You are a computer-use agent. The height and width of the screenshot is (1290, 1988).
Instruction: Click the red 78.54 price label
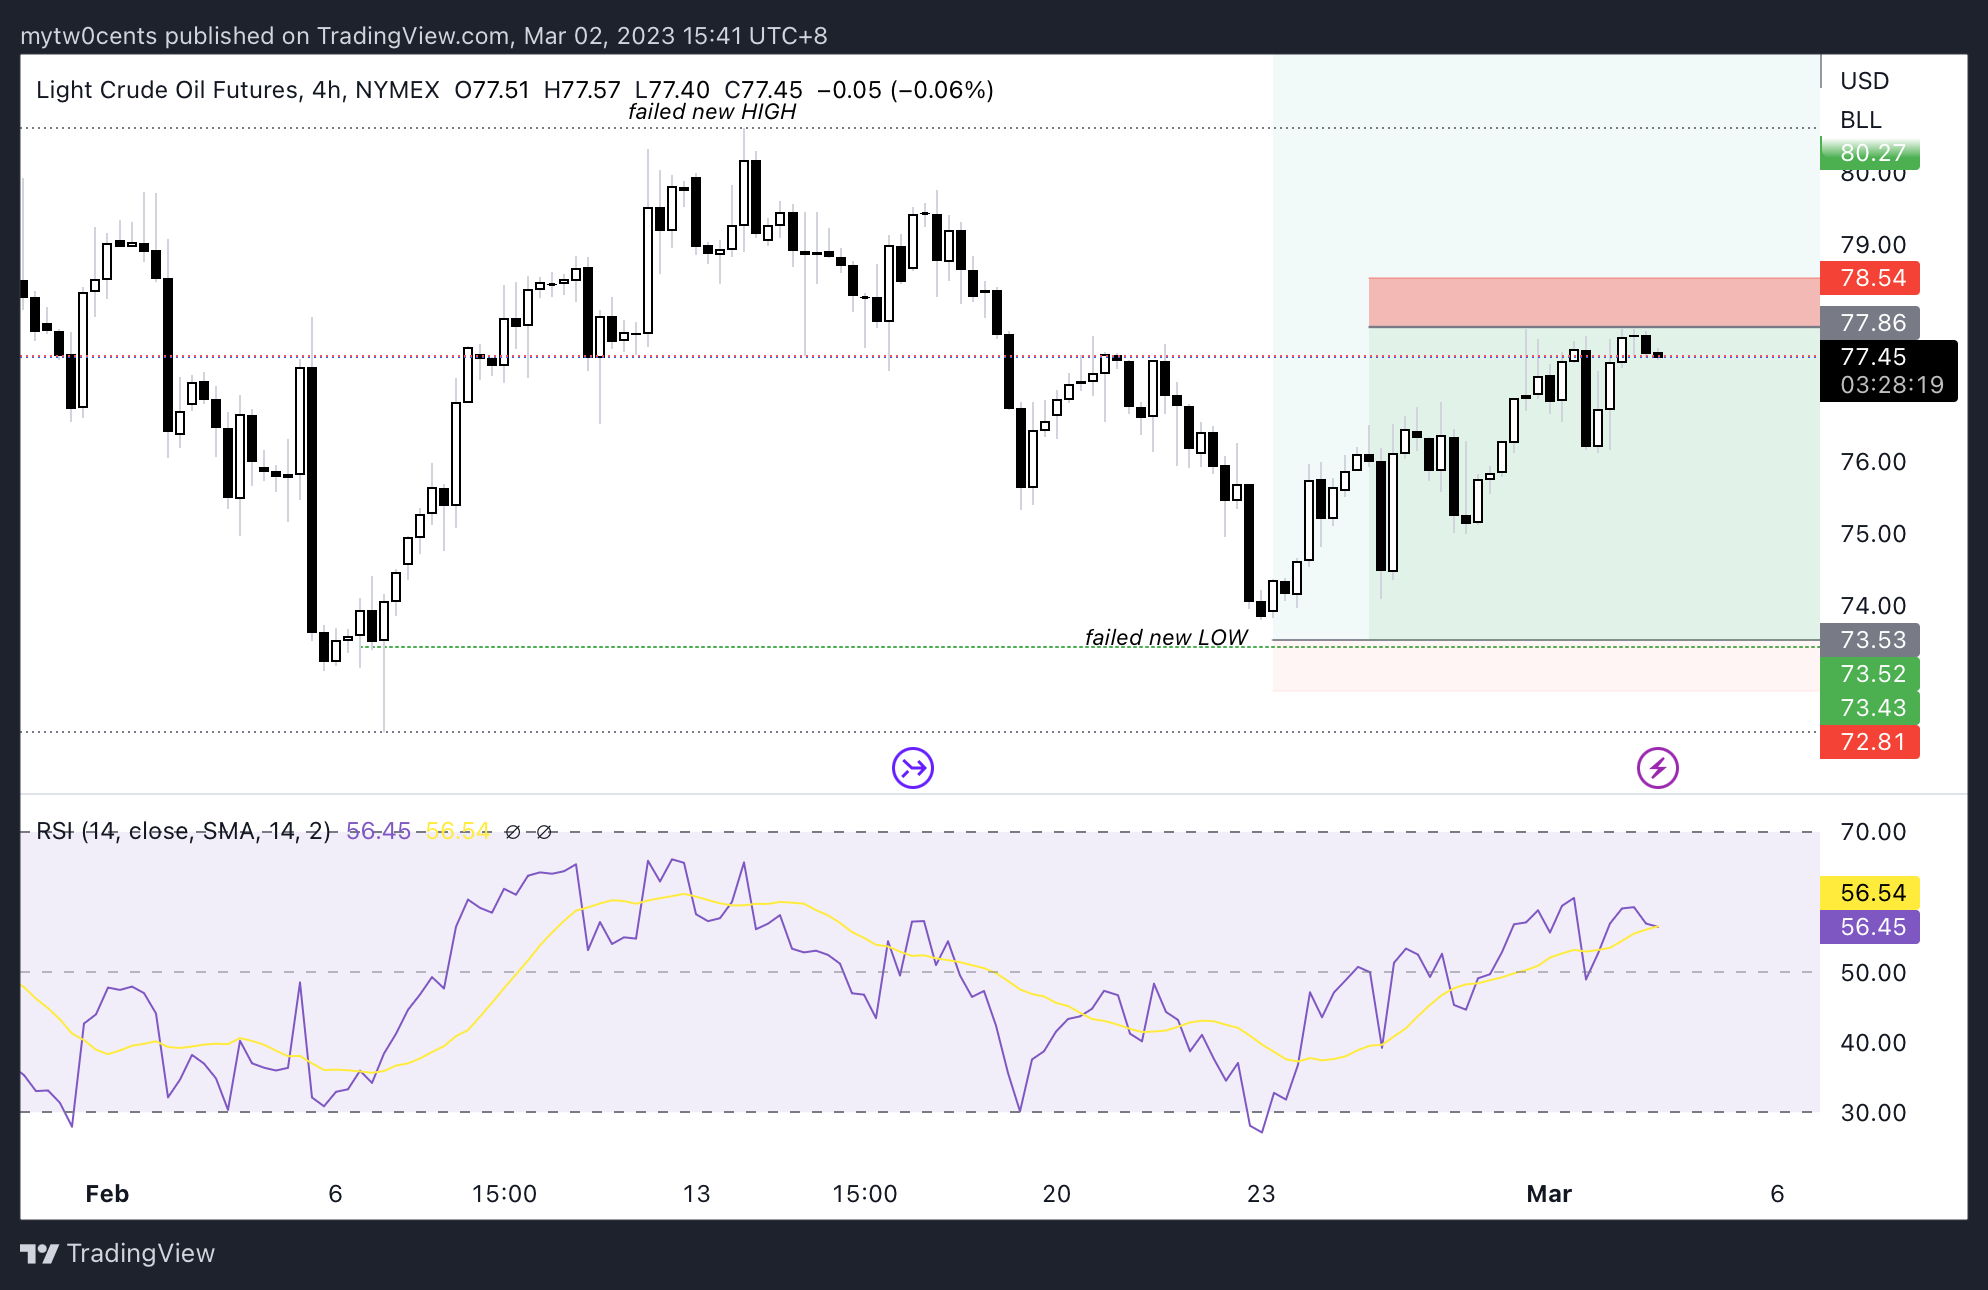(1870, 278)
